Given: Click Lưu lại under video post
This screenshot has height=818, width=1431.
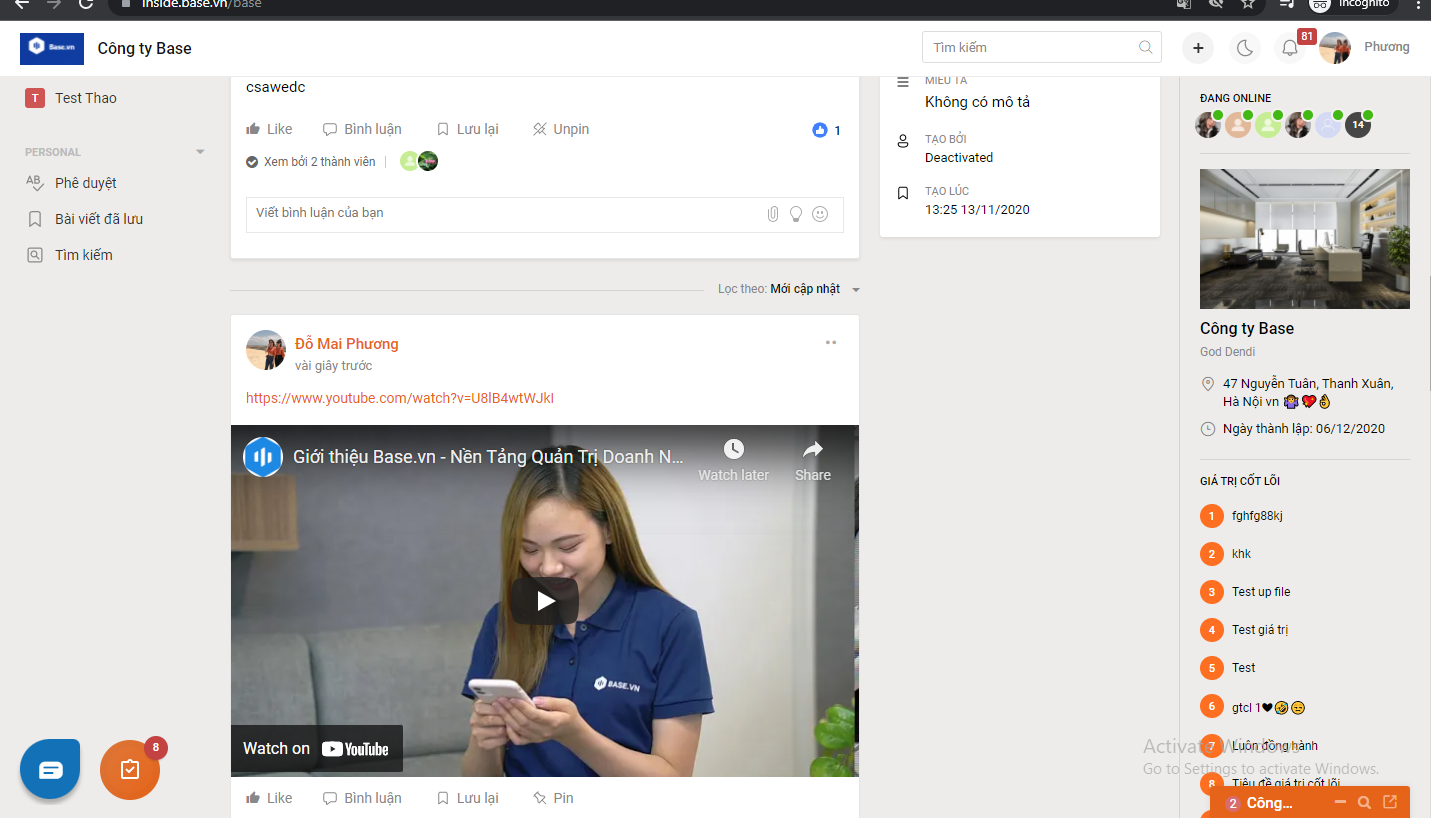Looking at the screenshot, I should (467, 798).
